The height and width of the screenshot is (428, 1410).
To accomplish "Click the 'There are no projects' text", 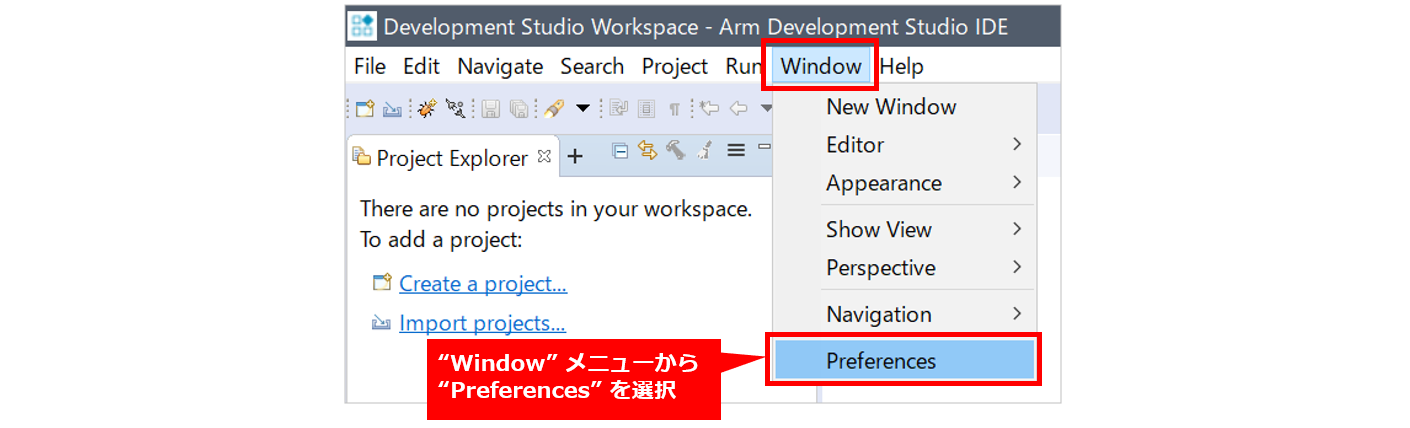I will pos(556,209).
